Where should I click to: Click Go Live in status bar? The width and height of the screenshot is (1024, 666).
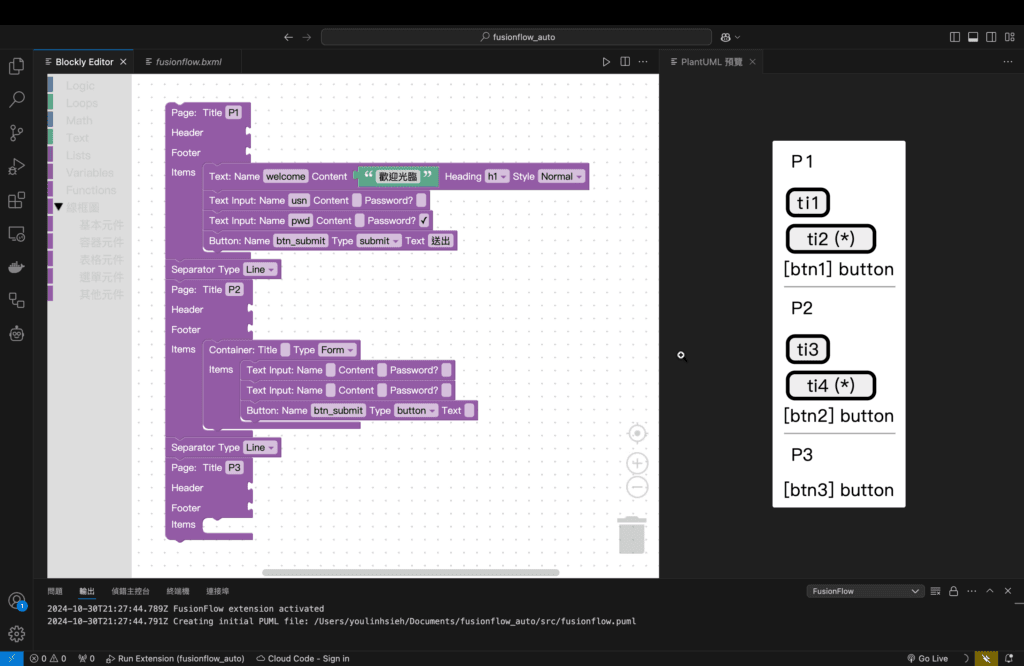(927, 658)
